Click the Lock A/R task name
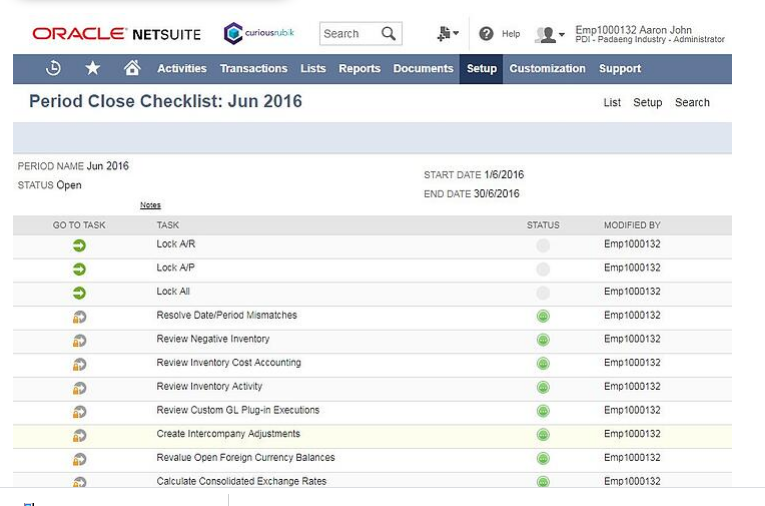The height and width of the screenshot is (506, 765). (x=176, y=244)
